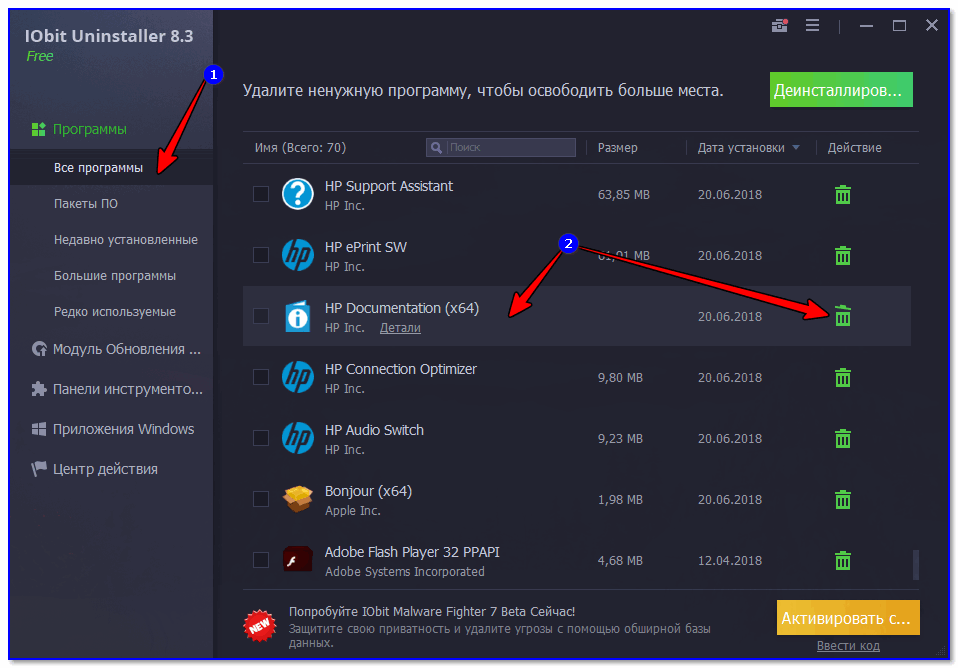This screenshot has height=668, width=958.
Task: Click the program list scrollbar thumb
Action: pos(915,564)
